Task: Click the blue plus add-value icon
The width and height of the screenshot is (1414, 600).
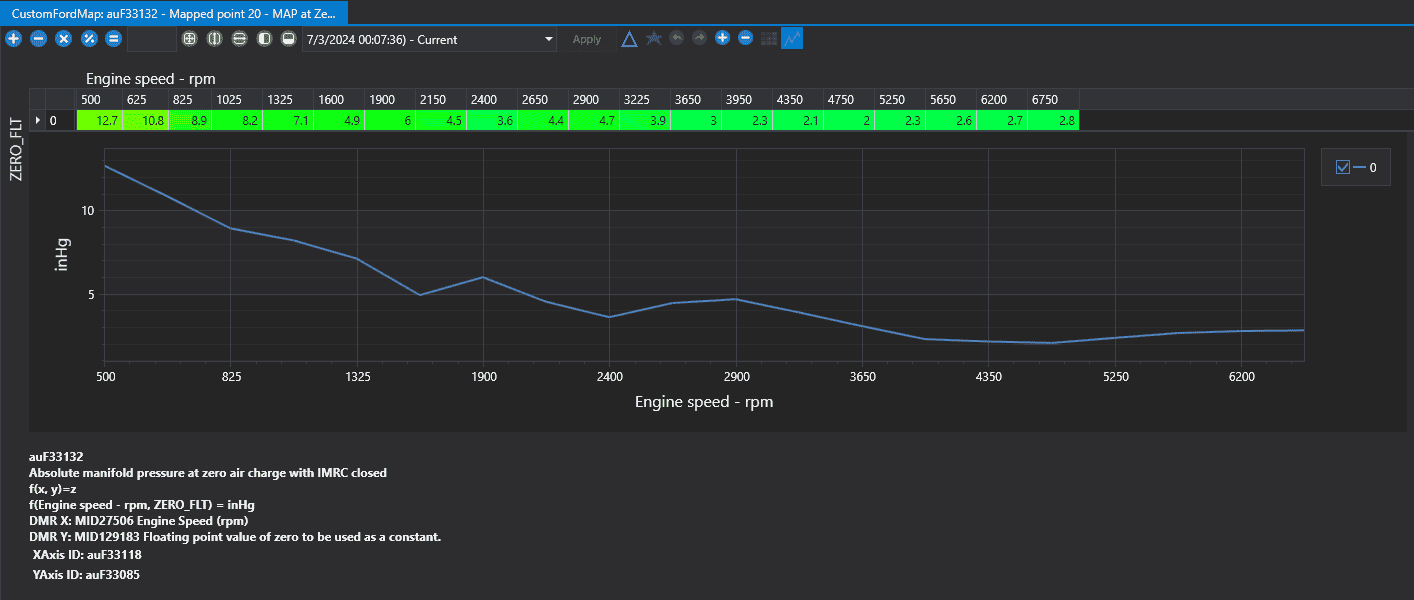Action: tap(14, 39)
